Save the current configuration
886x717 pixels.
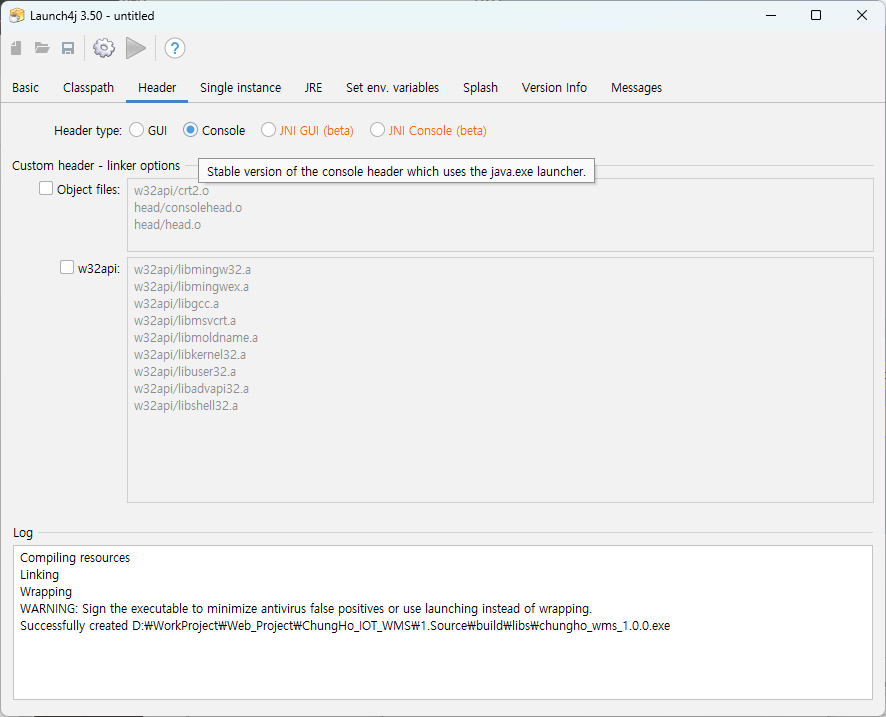point(68,47)
